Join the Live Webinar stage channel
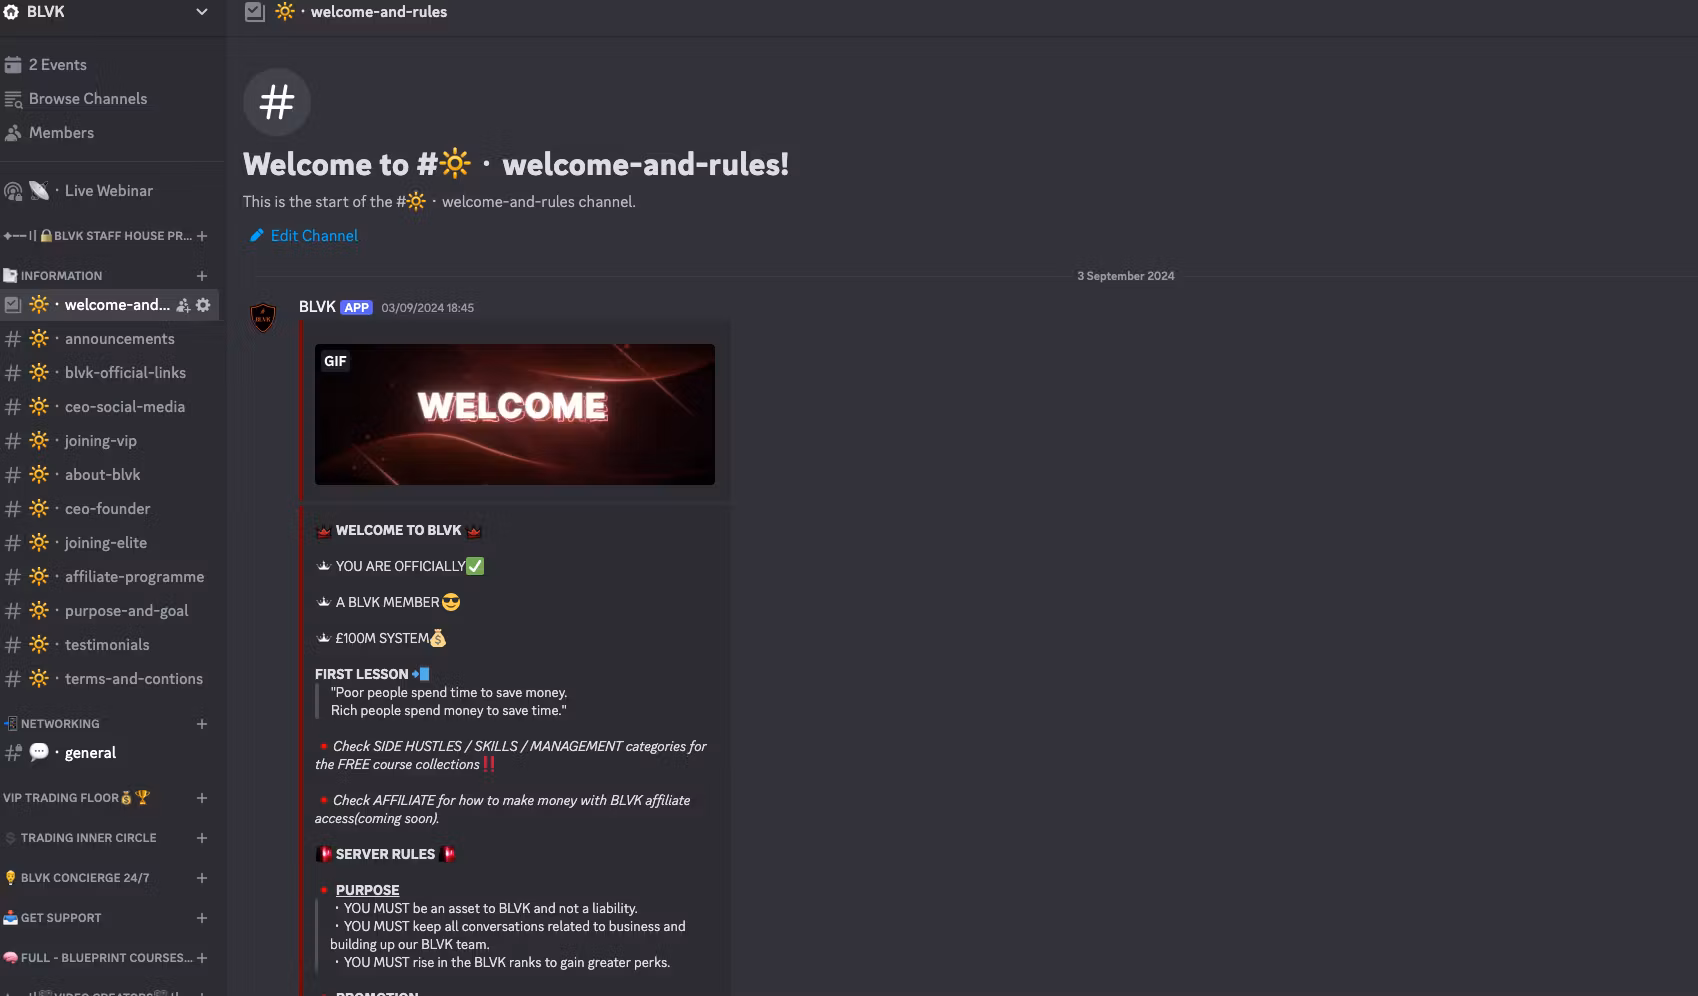 (109, 191)
